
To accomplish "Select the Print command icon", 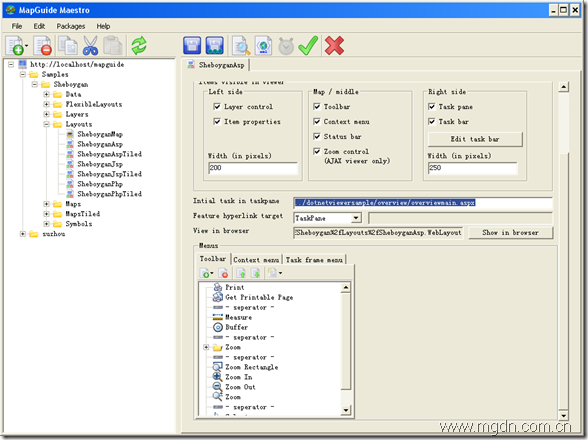I will (x=218, y=287).
